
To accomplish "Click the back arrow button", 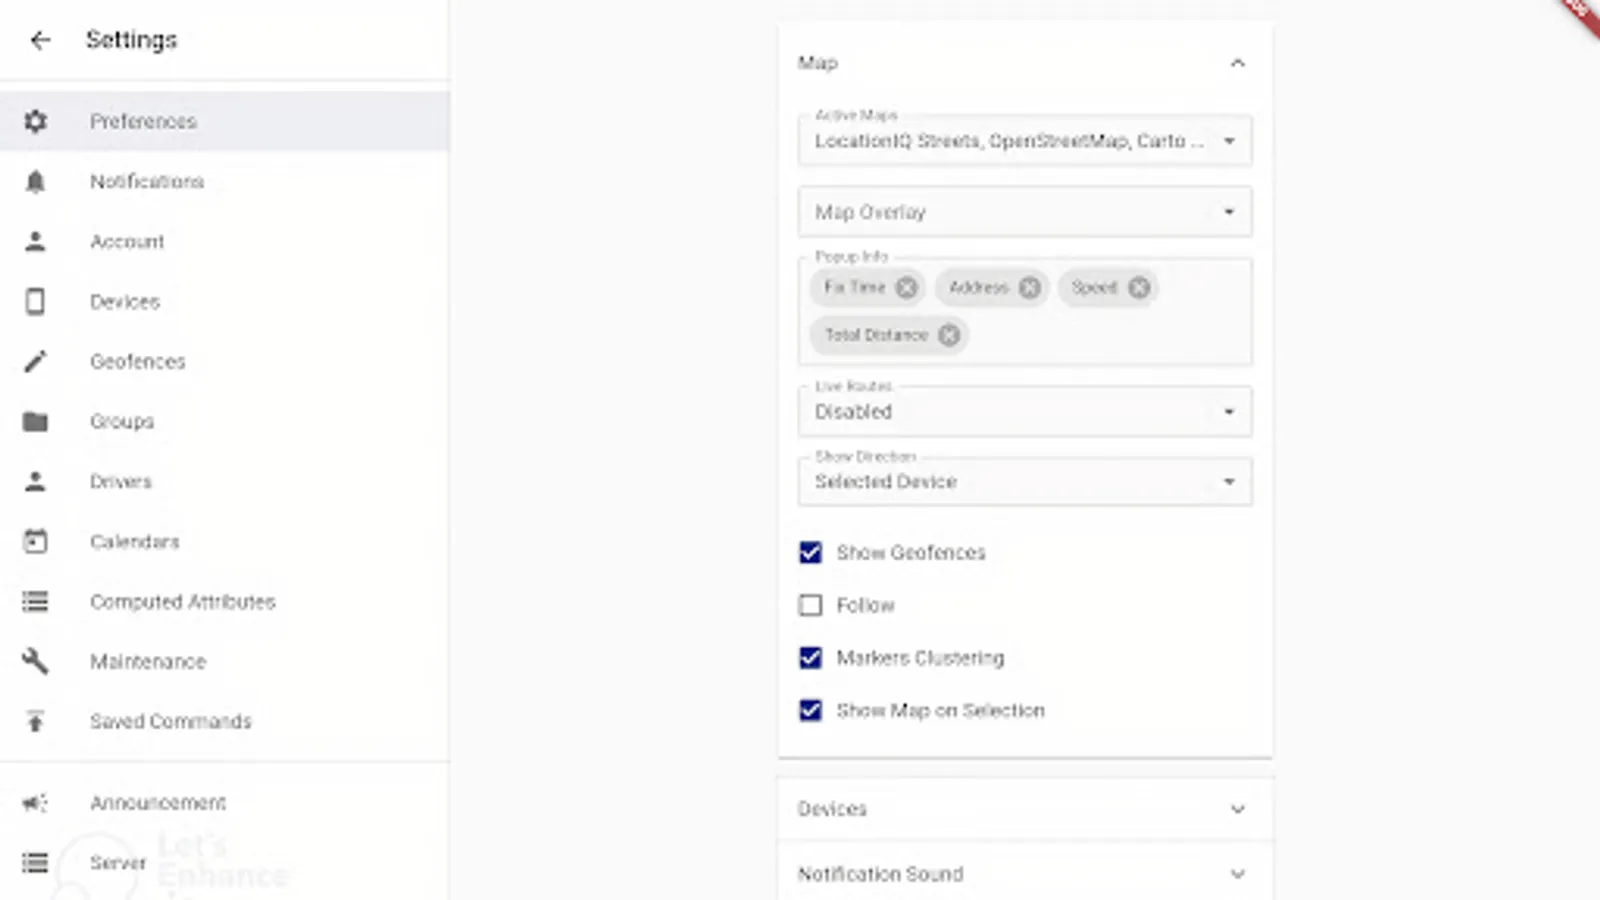I will click(x=40, y=40).
